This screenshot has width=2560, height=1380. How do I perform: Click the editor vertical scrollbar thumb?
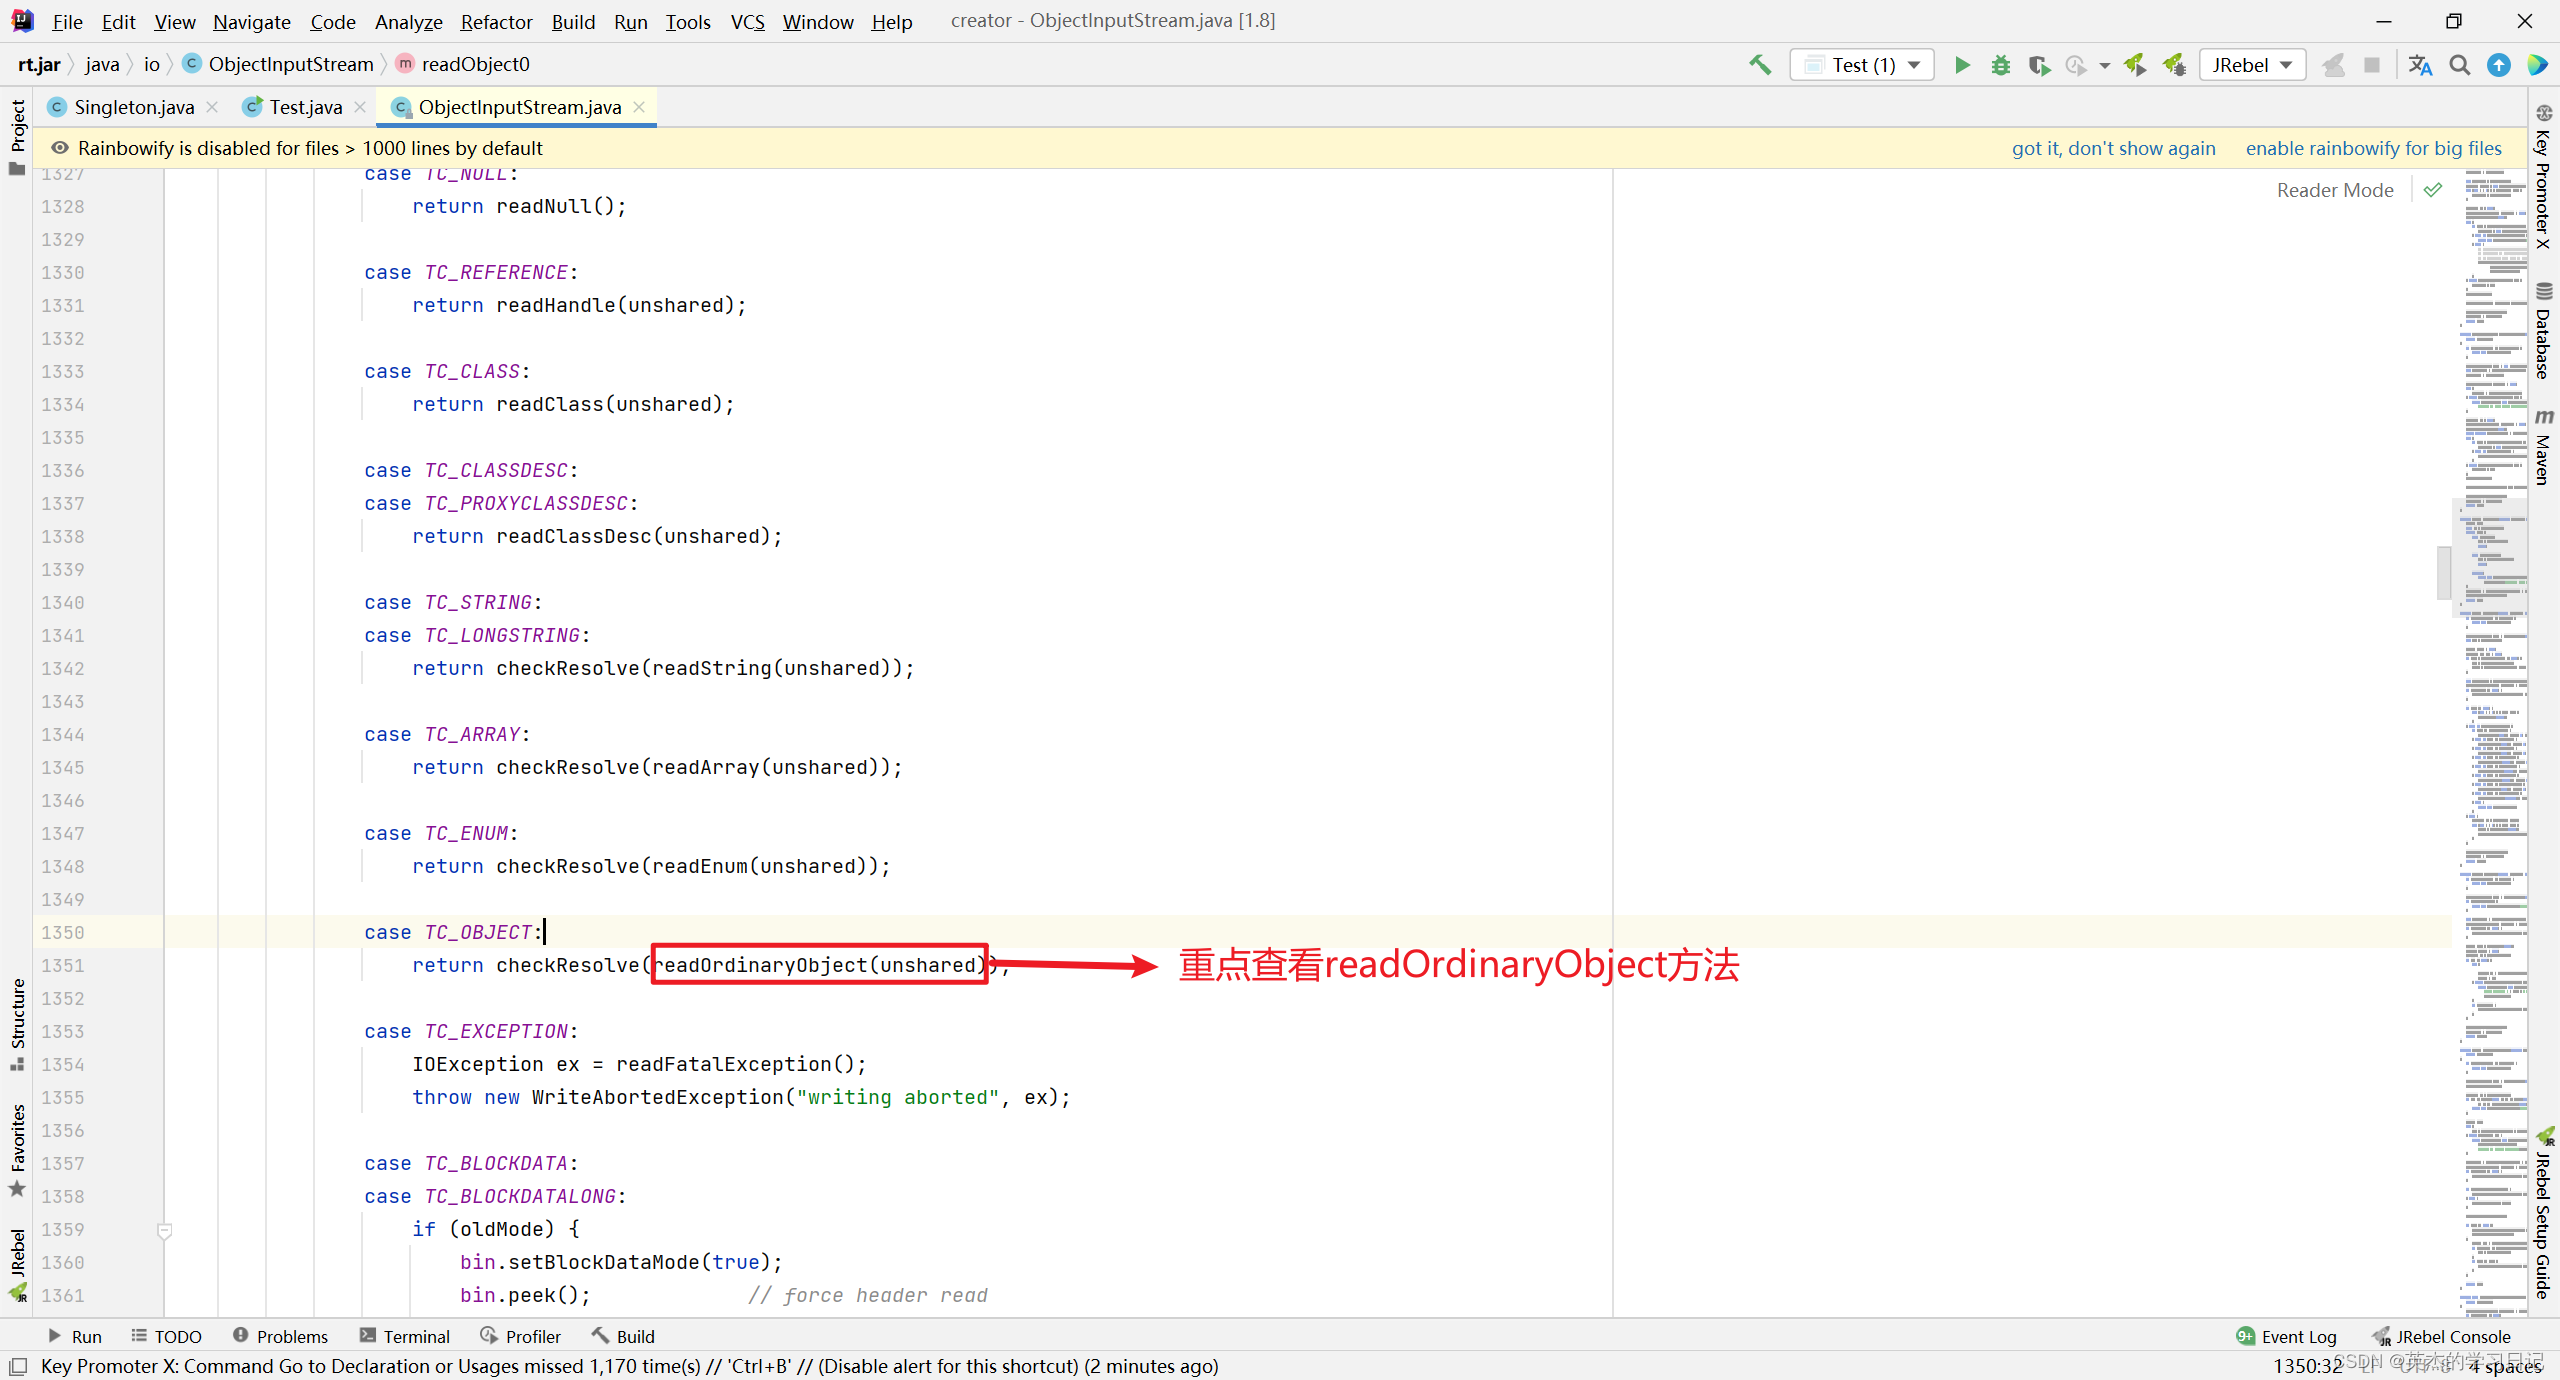coord(2444,572)
